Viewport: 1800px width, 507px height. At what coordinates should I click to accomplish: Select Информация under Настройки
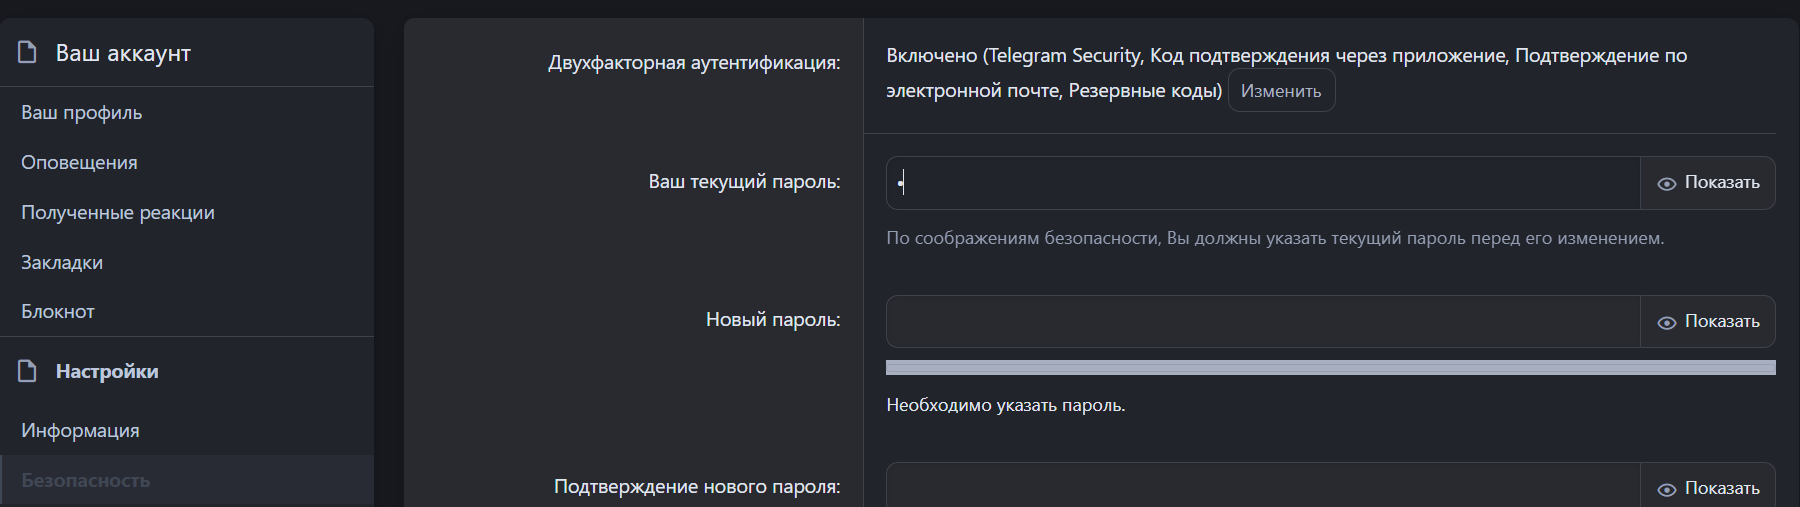[80, 431]
